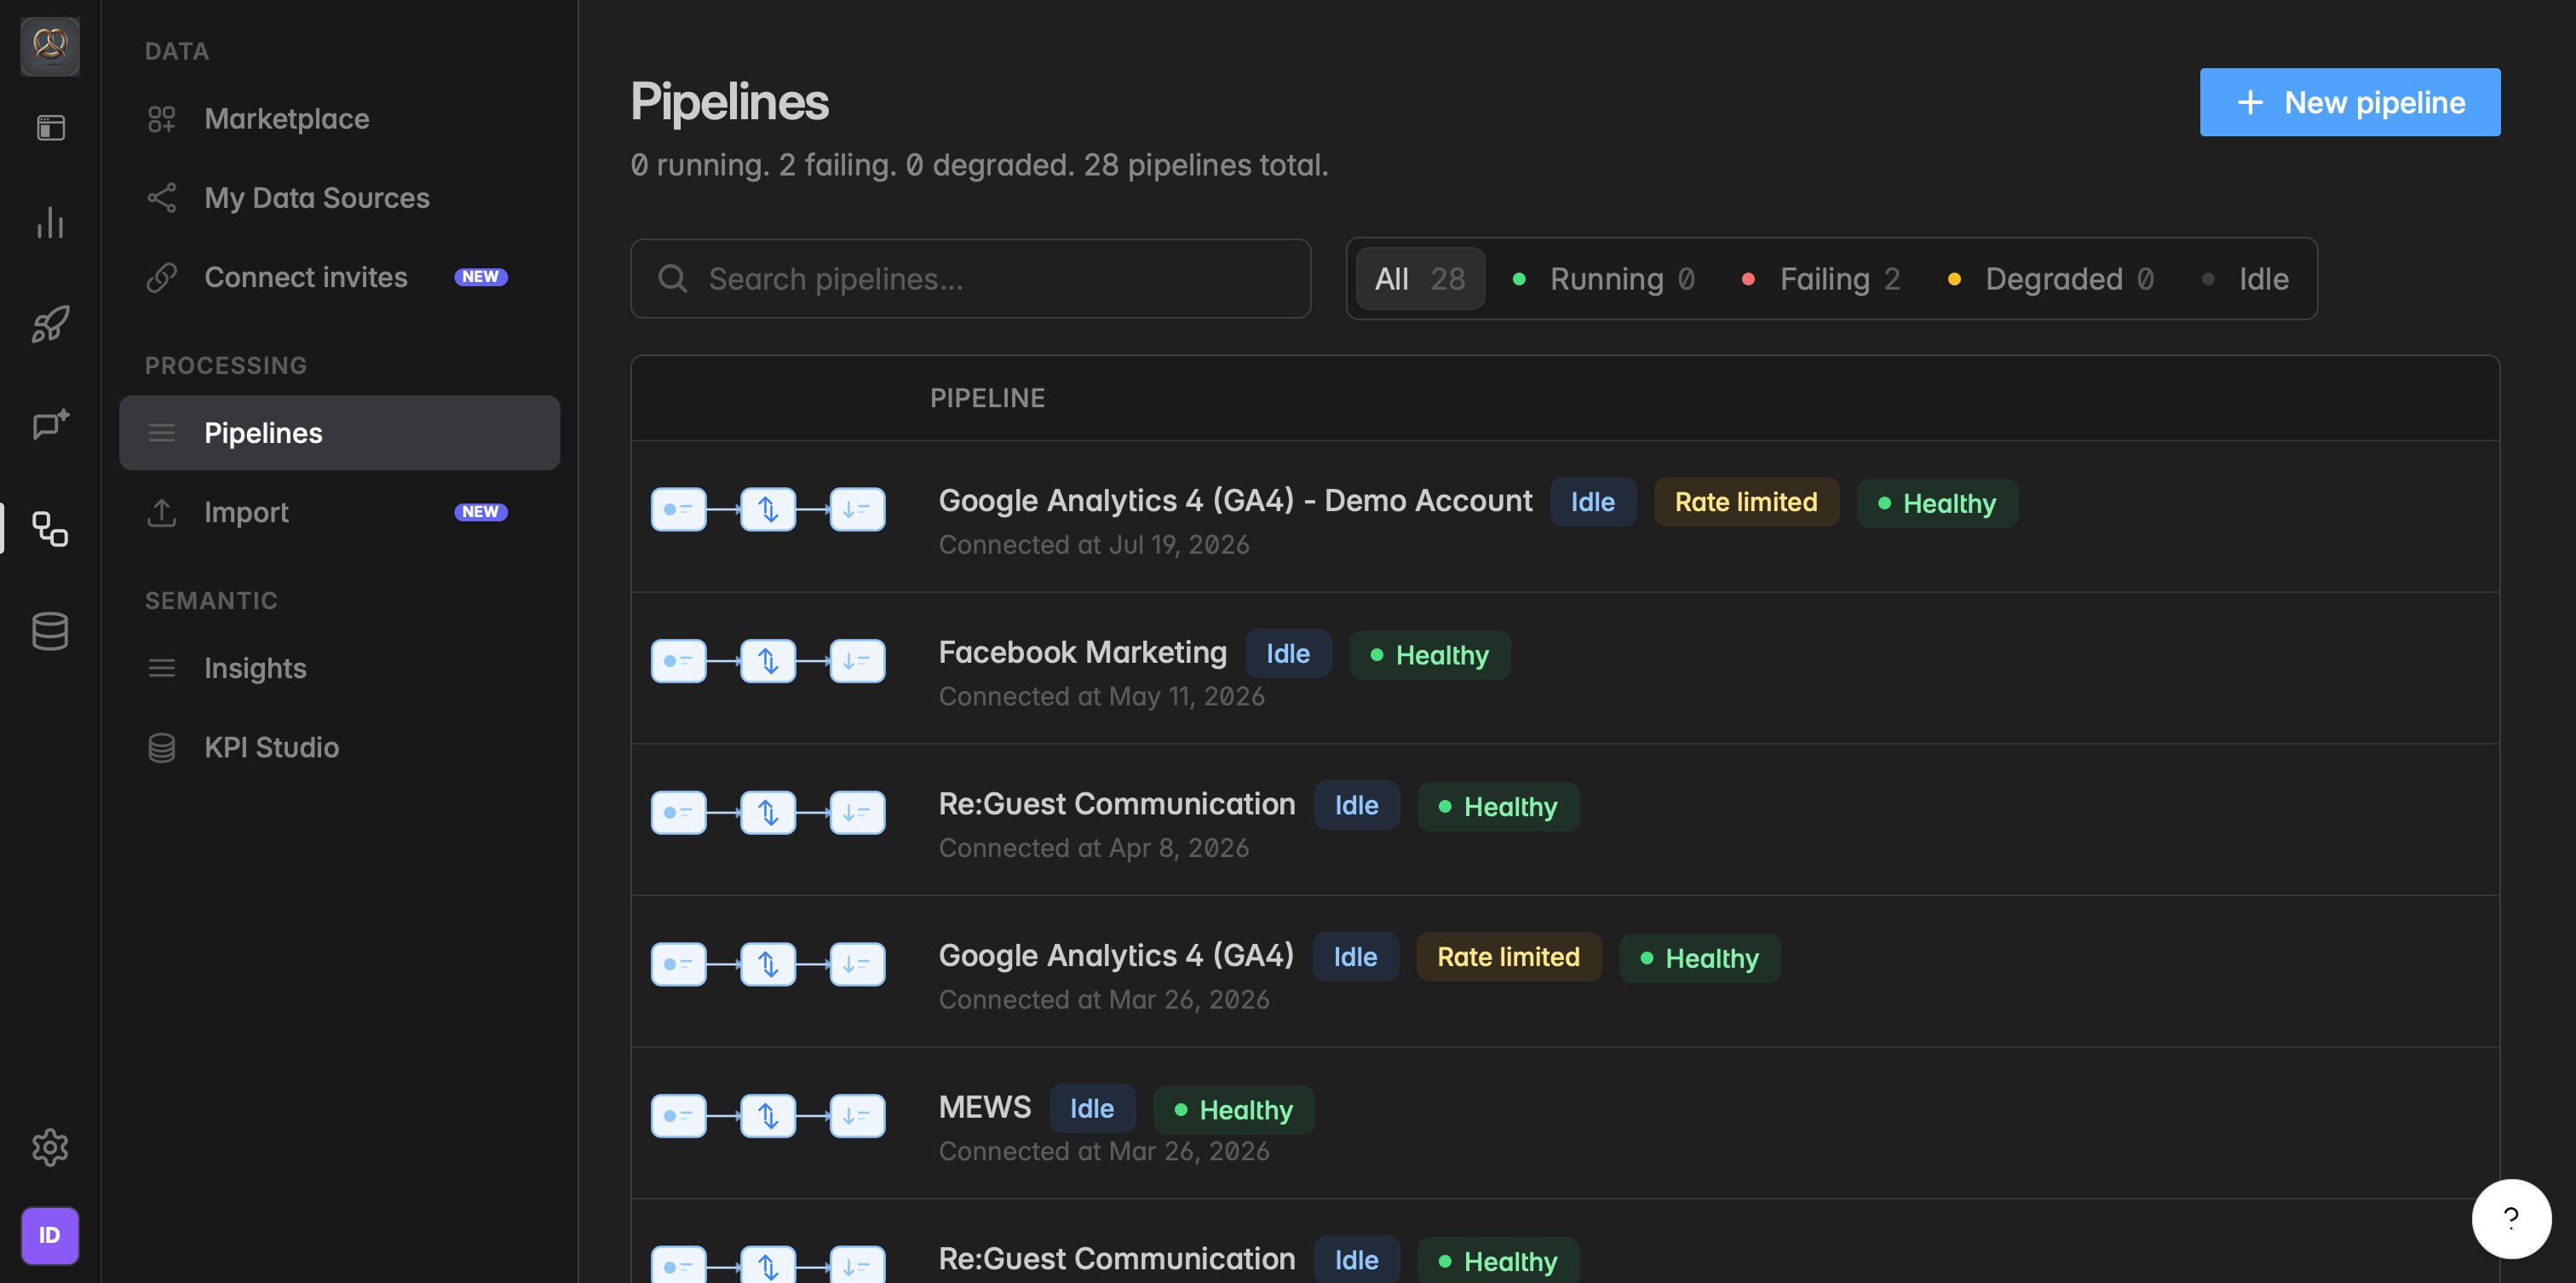Click the Google Analytics 4 (GA4) Mar 26 pipeline diagram
Screen dimensions: 2576x1283
click(x=768, y=964)
